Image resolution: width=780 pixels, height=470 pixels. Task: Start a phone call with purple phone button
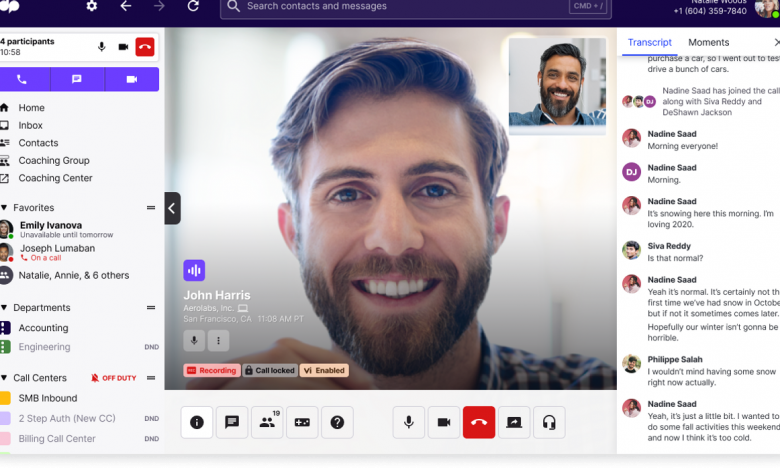click(x=22, y=79)
